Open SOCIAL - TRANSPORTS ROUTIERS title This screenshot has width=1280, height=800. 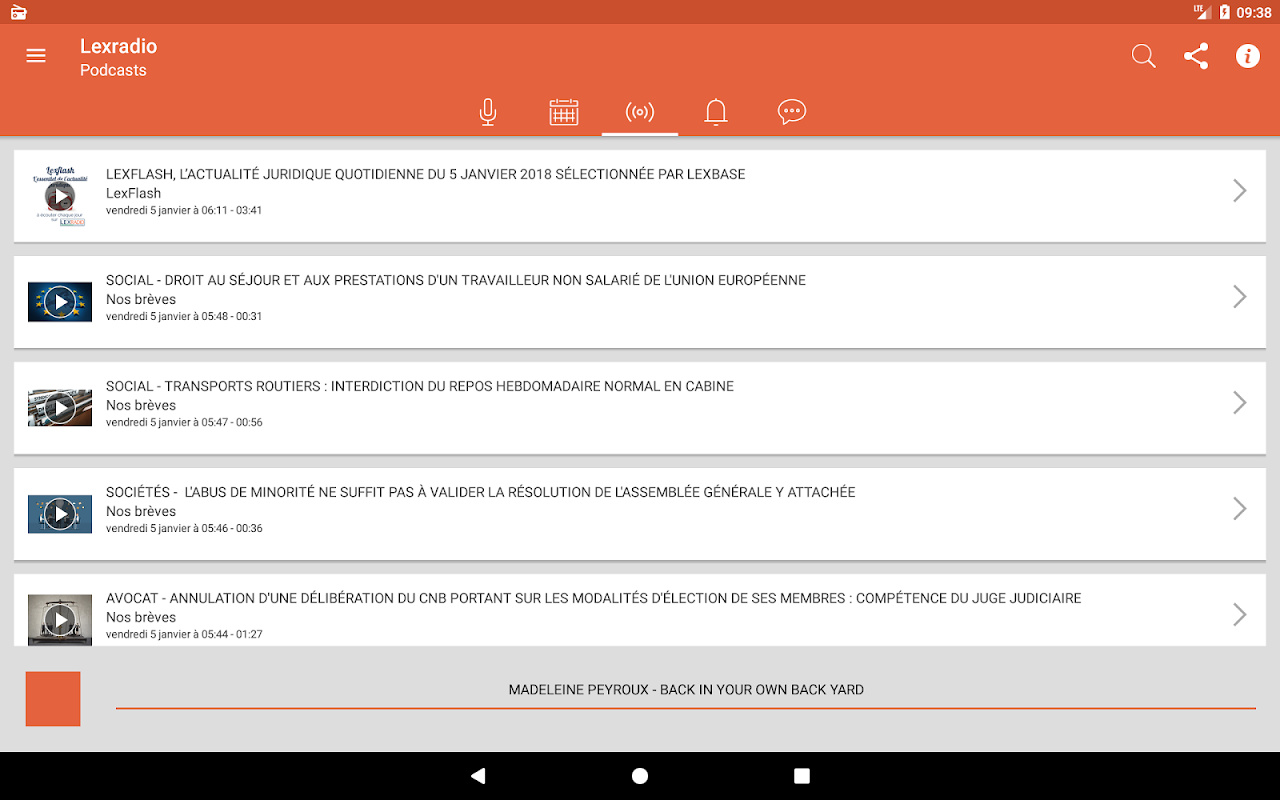click(420, 386)
